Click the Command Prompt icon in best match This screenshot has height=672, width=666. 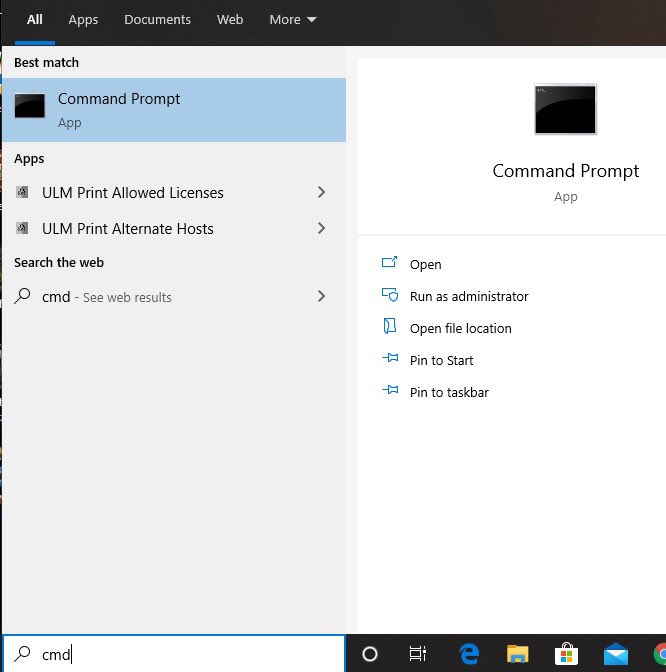30,105
